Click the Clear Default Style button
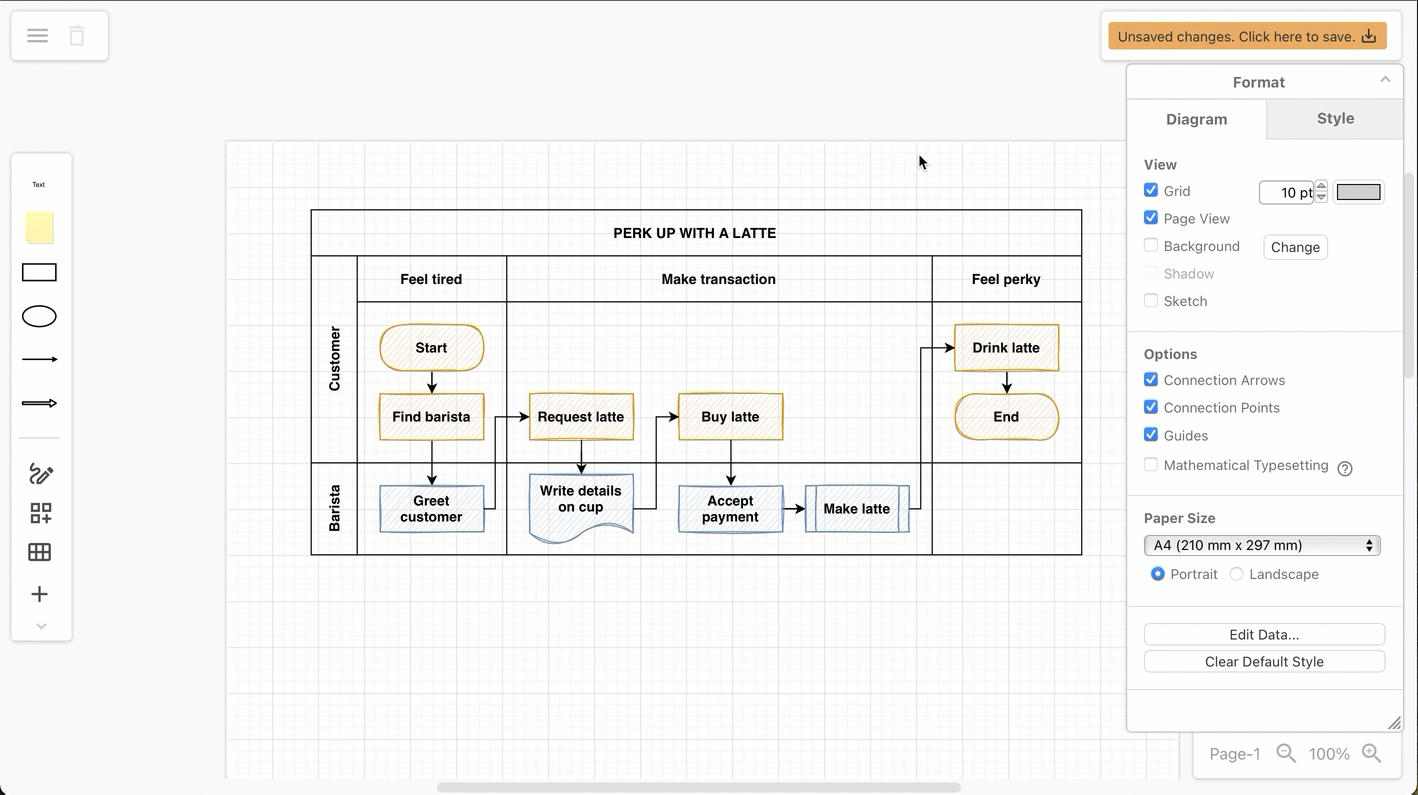This screenshot has width=1418, height=795. click(x=1263, y=661)
